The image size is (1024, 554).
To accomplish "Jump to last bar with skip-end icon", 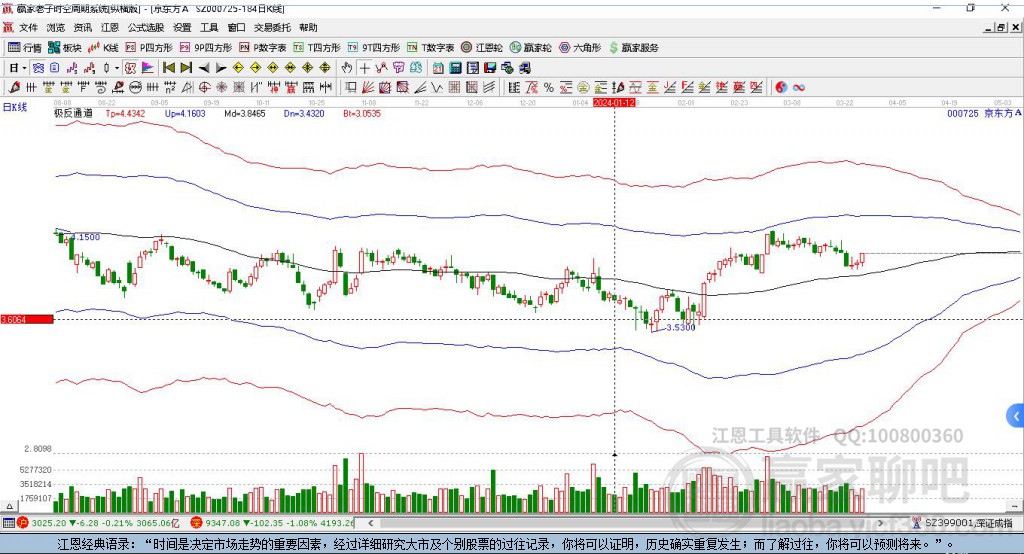I will (186, 68).
